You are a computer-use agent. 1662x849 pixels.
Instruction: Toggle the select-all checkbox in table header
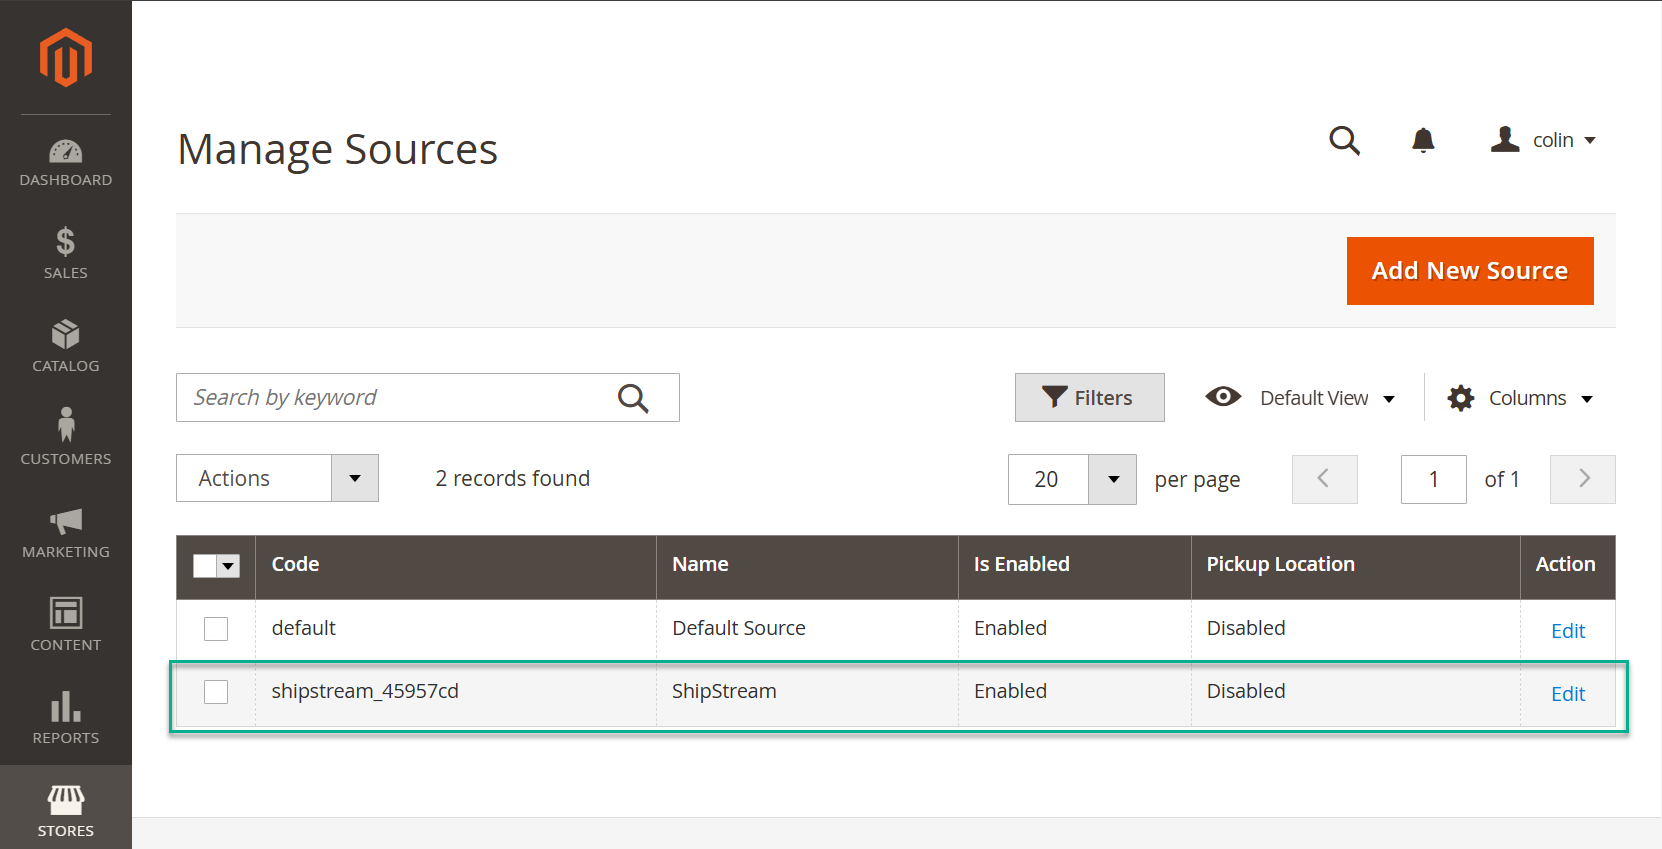tap(205, 566)
